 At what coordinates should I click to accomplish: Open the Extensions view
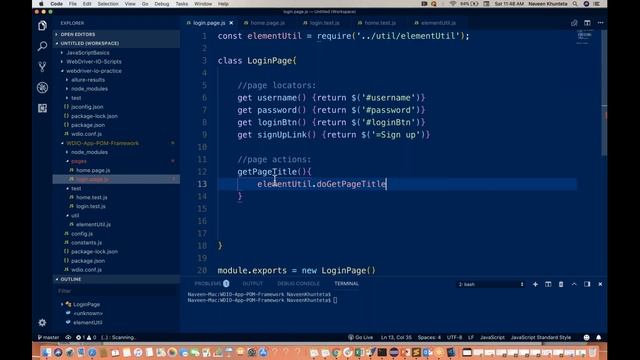[42, 108]
